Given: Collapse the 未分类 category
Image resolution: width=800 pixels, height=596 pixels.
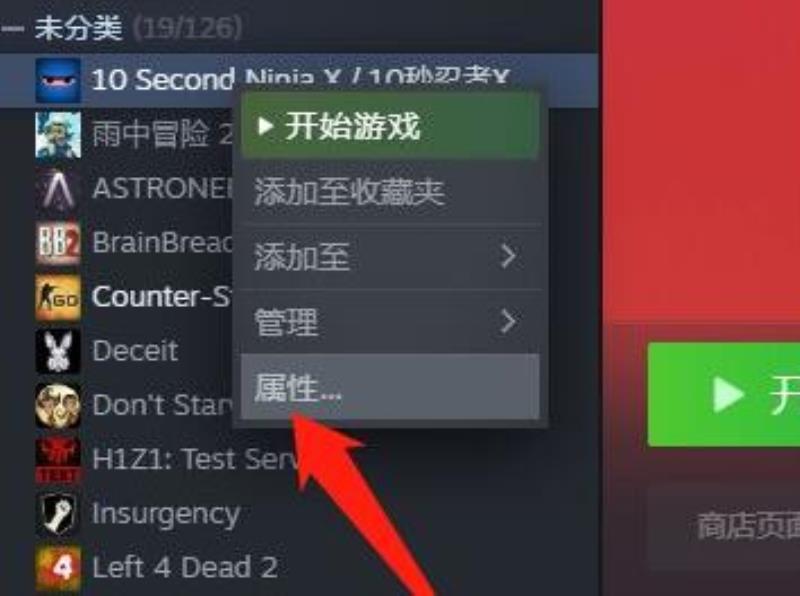Looking at the screenshot, I should click(x=12, y=28).
